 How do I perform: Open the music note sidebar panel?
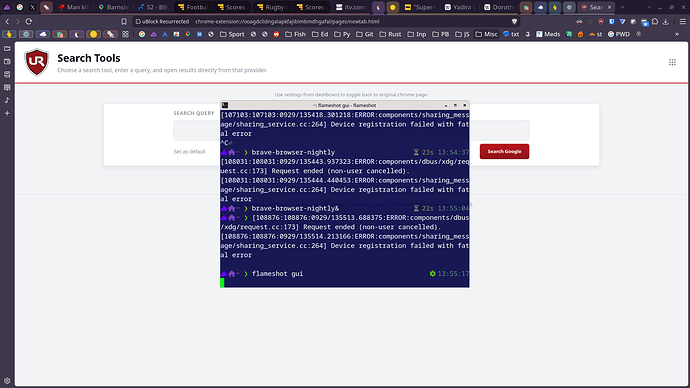click(x=7, y=100)
